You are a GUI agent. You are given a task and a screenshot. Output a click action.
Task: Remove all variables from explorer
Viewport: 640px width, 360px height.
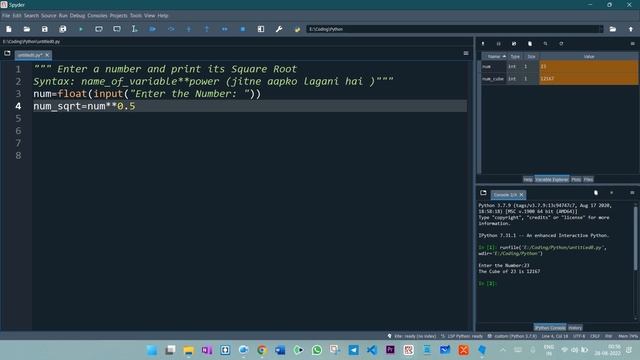(x=530, y=44)
